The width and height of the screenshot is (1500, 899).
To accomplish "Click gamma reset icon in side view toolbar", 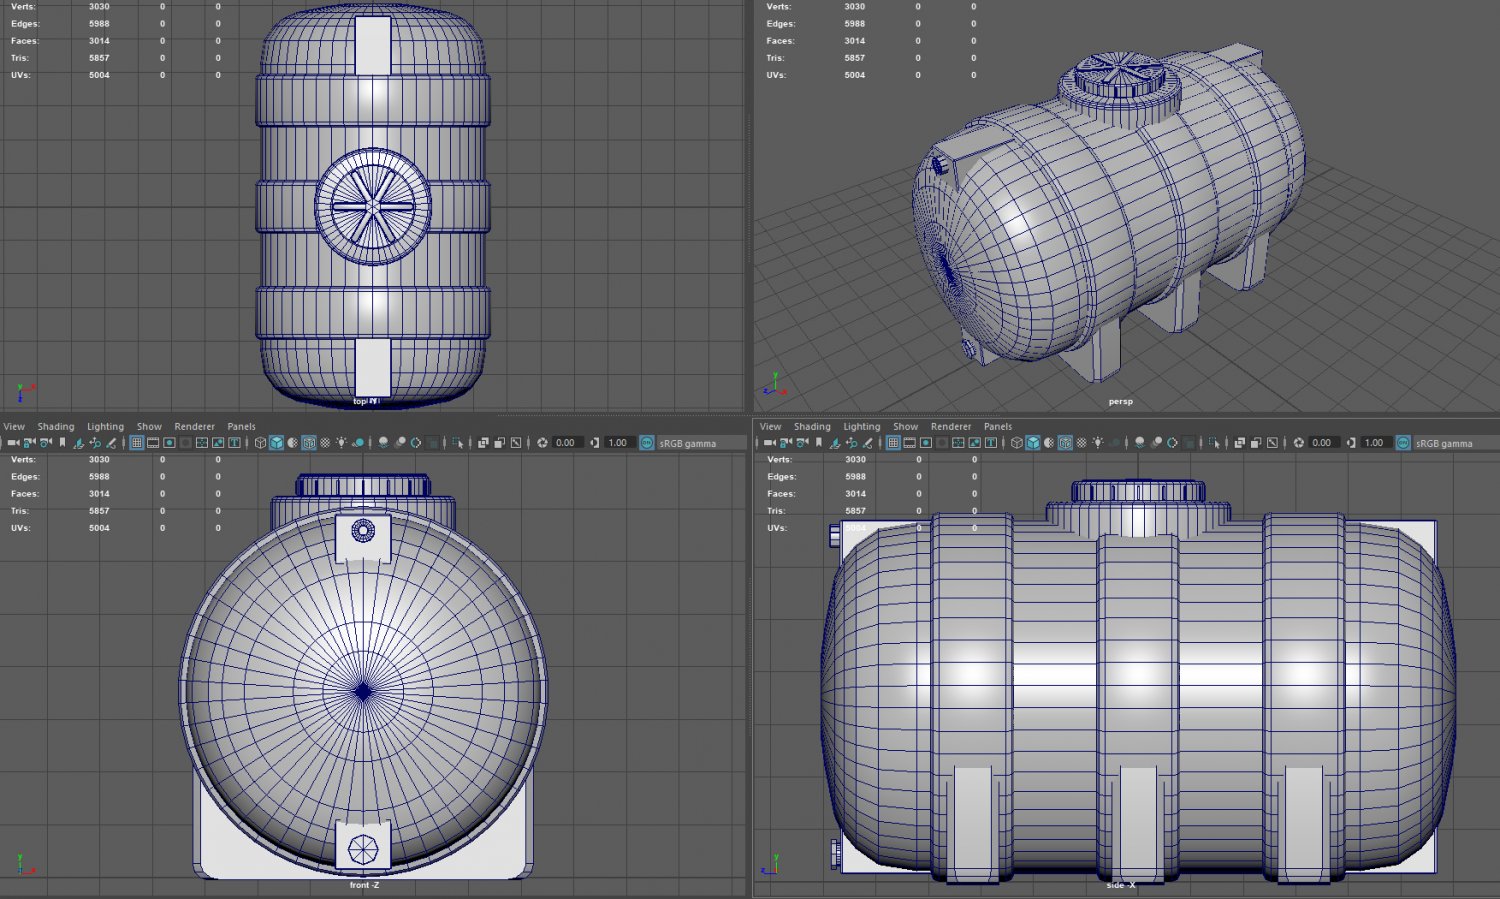I will click(x=1351, y=443).
